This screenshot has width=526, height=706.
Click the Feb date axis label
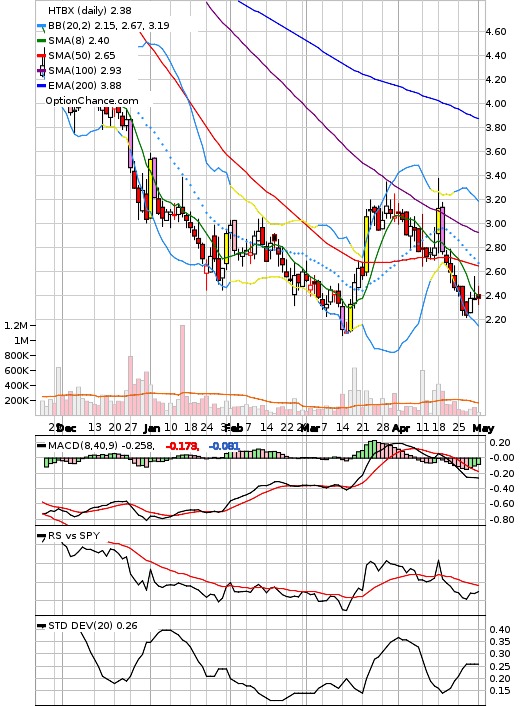pos(234,428)
